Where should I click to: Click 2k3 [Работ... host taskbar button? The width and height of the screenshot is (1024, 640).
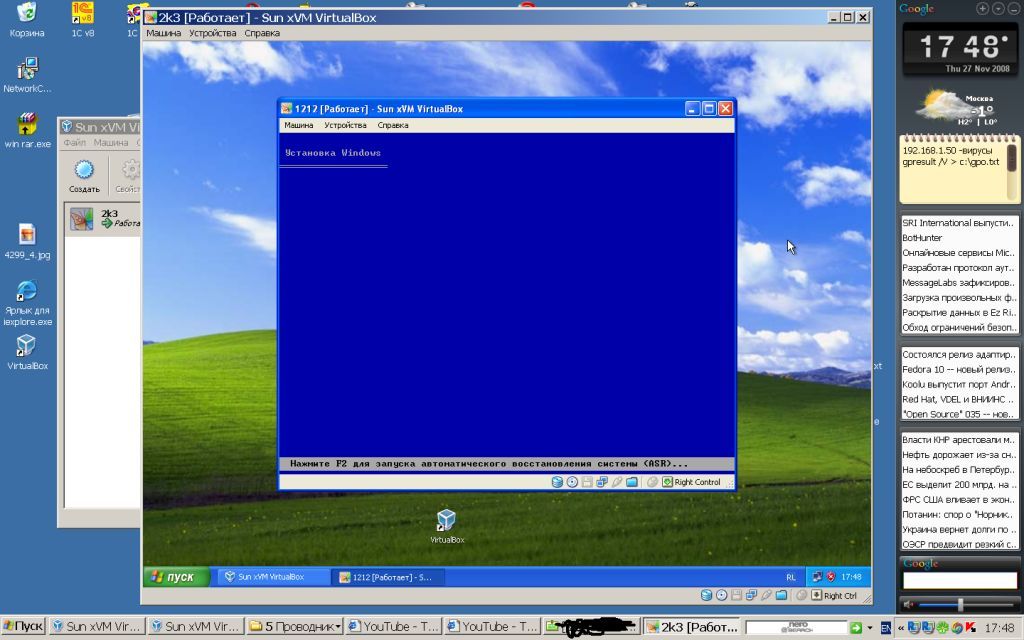tap(692, 626)
